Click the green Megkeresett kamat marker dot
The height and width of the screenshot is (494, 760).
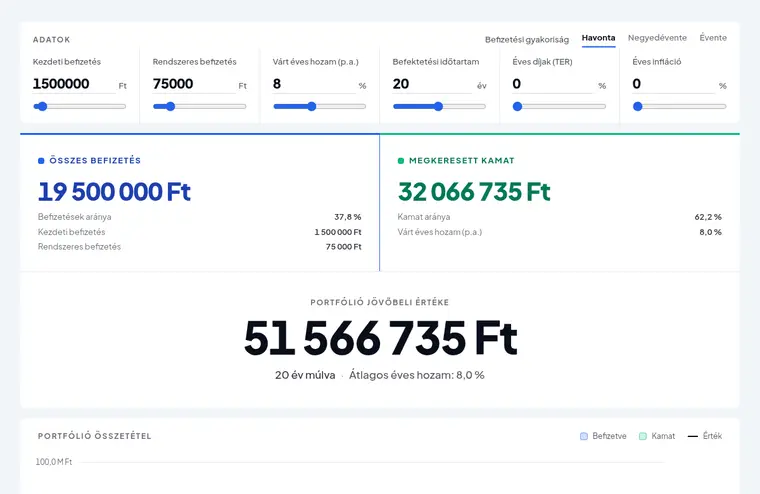401,161
